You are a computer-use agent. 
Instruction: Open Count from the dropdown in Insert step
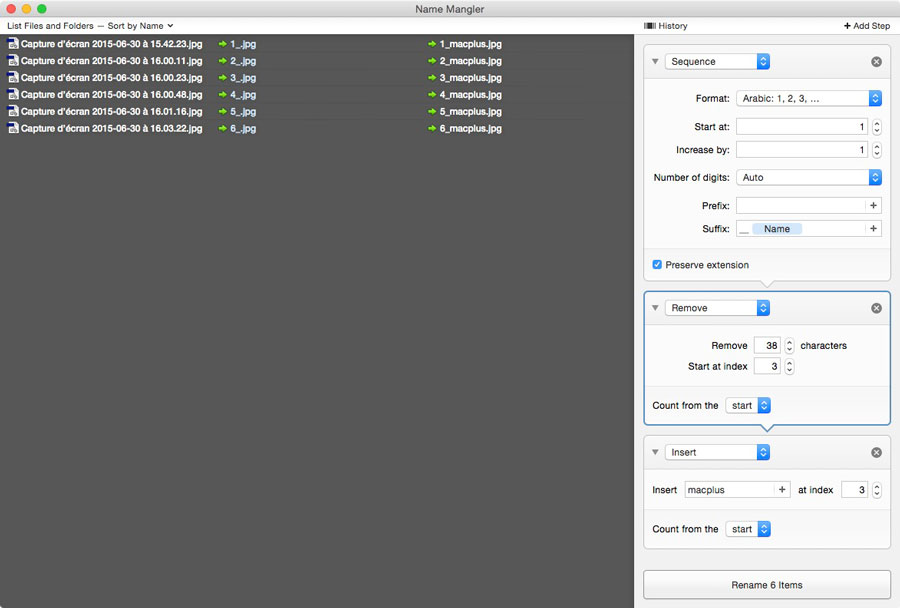(748, 529)
